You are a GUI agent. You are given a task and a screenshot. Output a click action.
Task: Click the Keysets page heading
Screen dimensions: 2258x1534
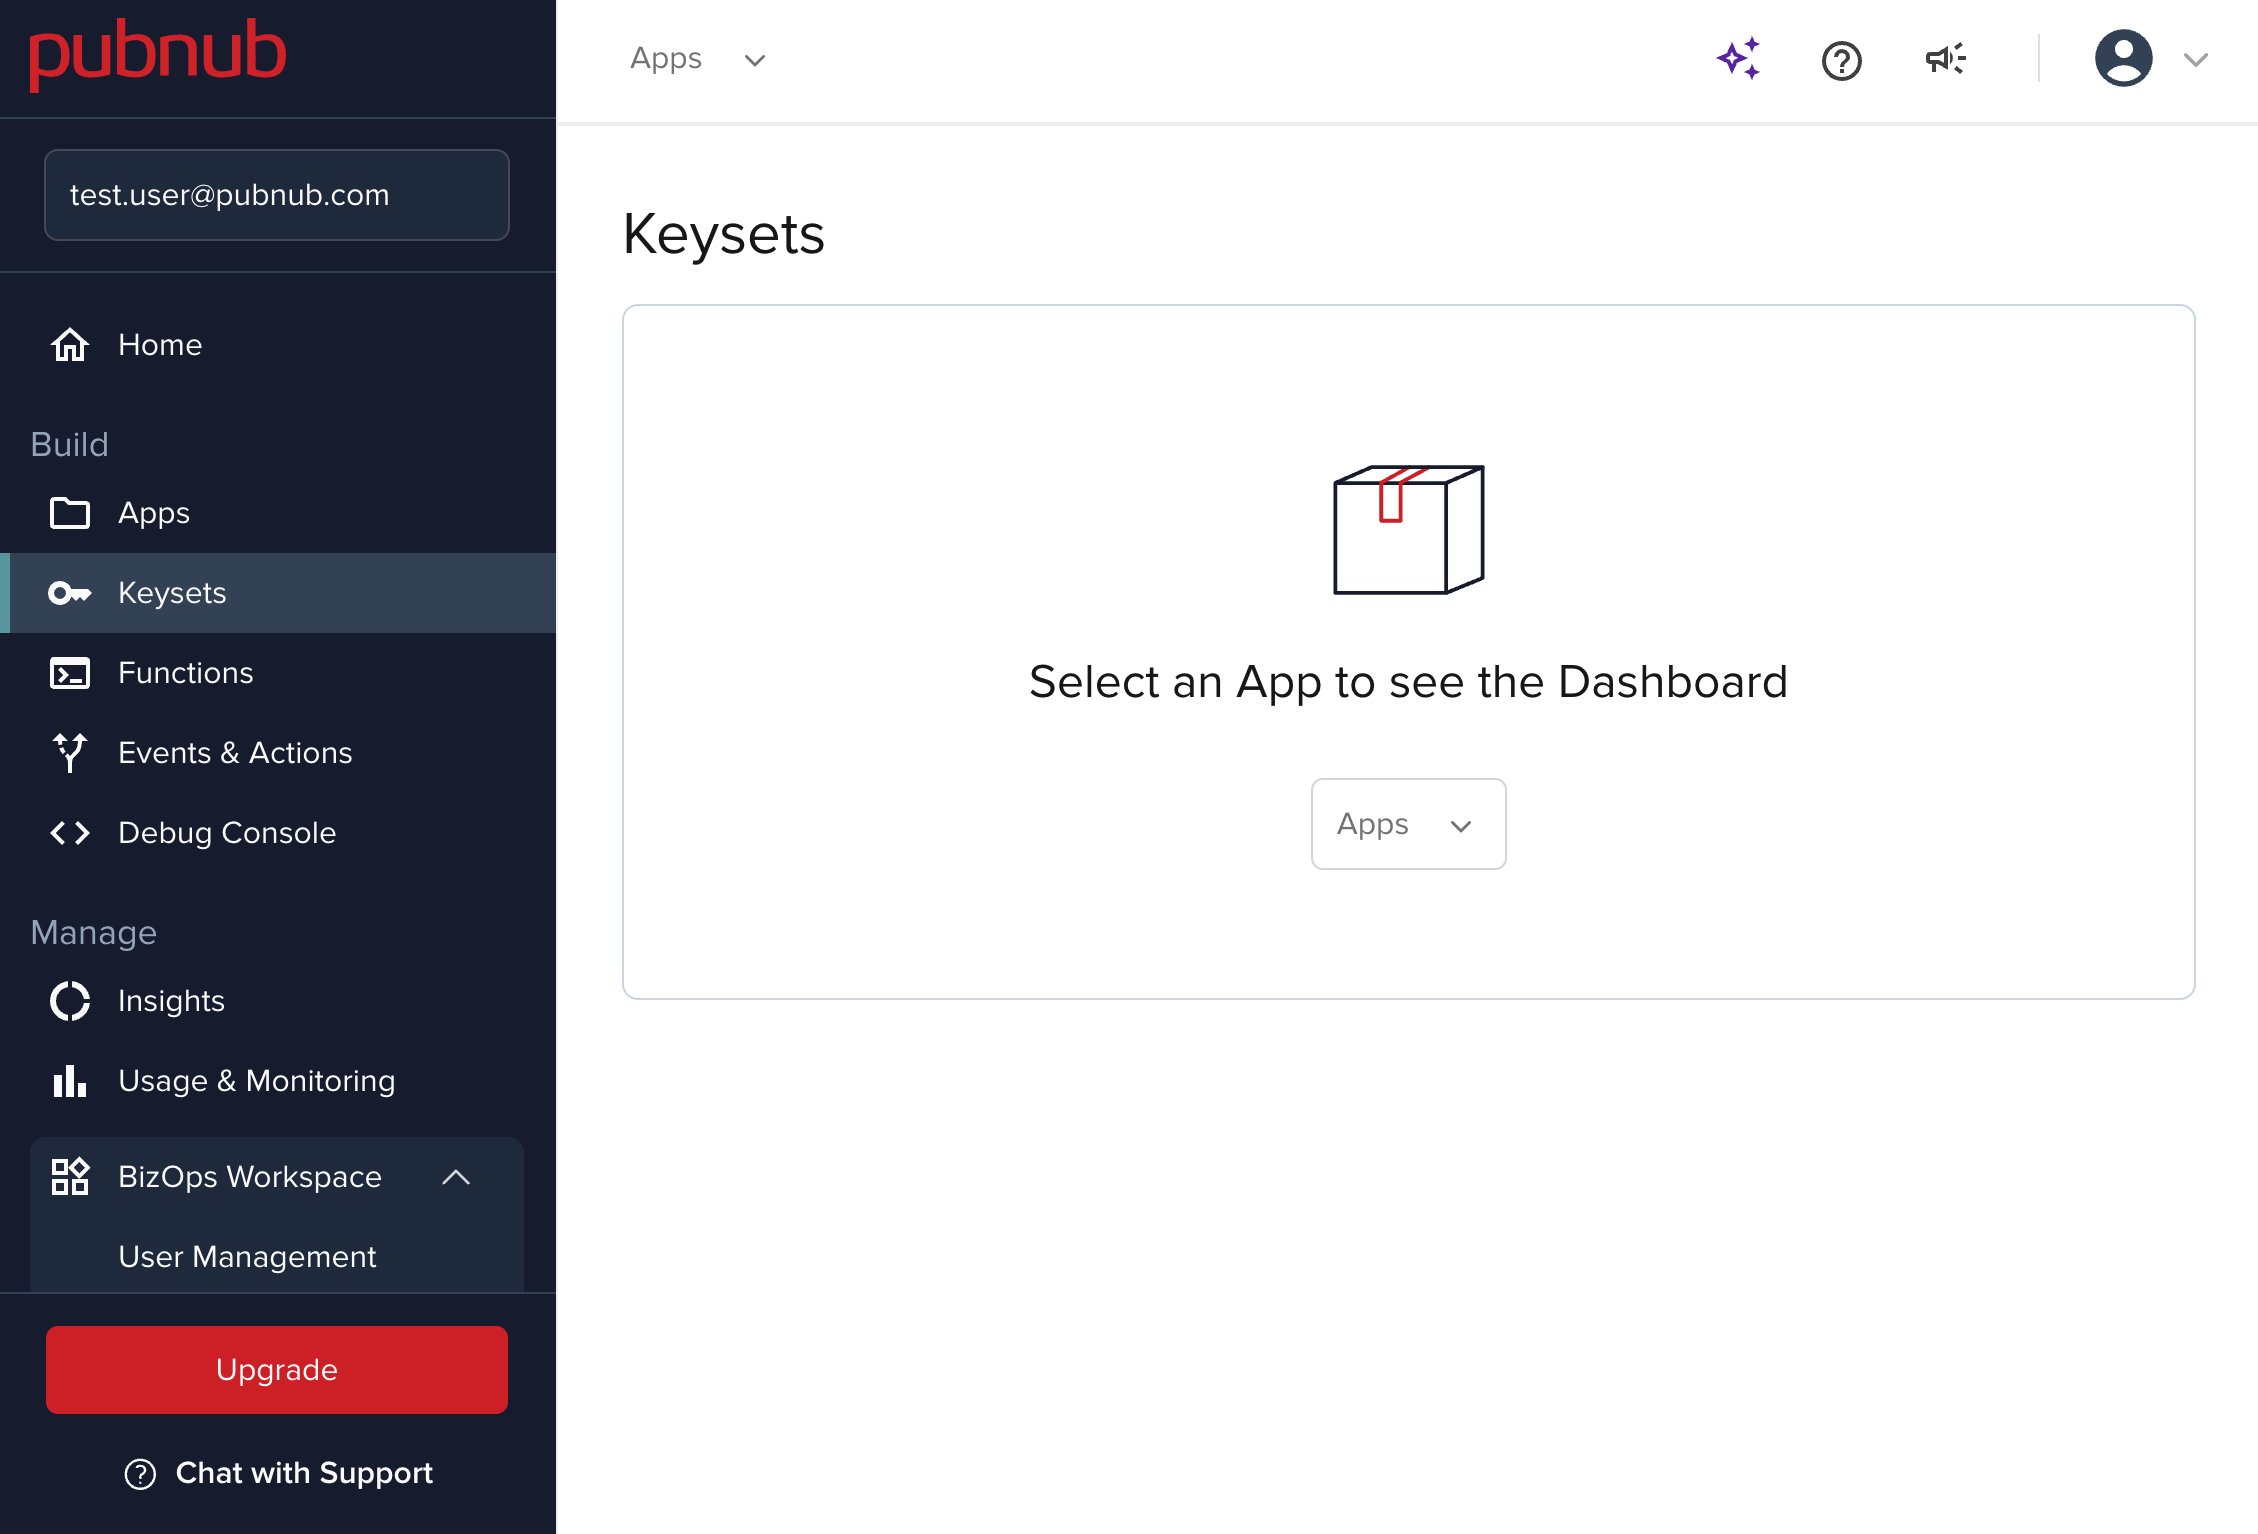pos(723,234)
